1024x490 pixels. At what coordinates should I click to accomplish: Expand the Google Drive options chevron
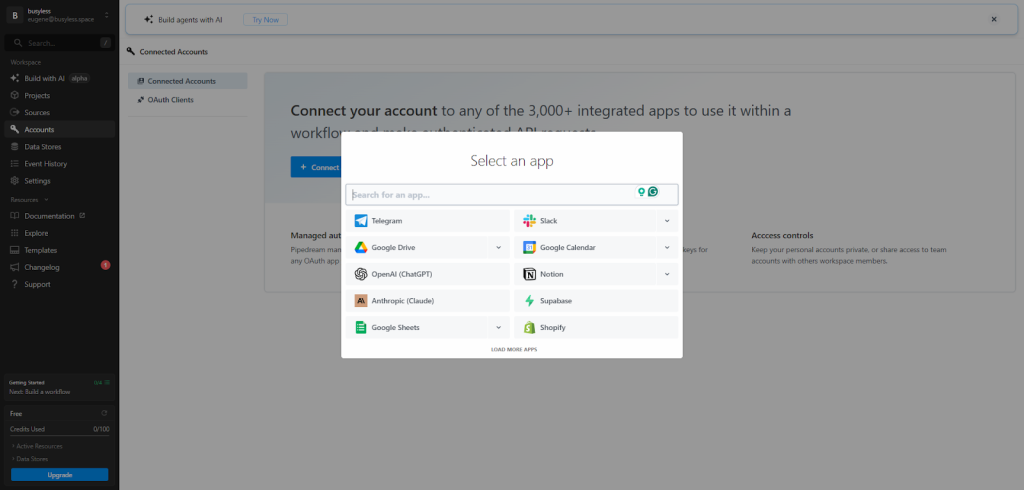498,247
